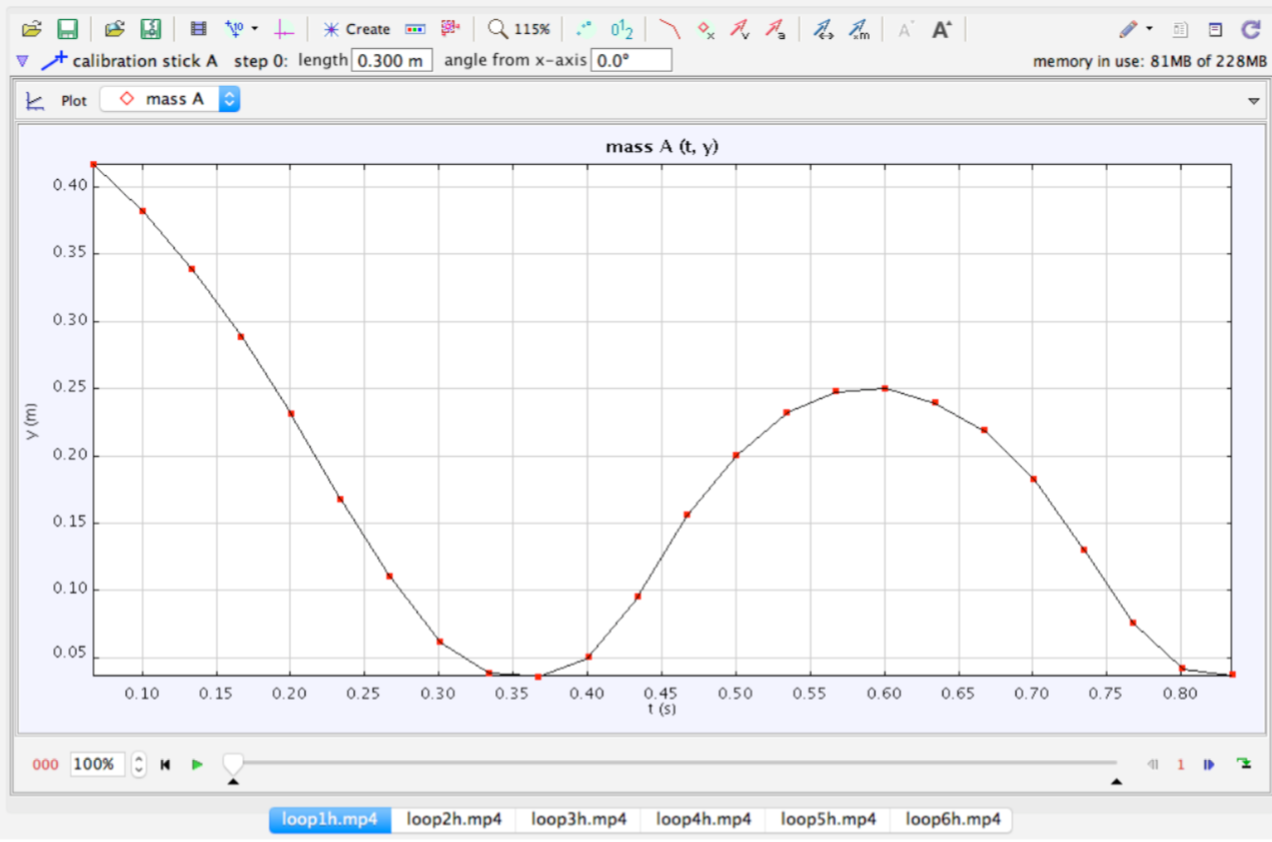Click the t (s) axis label
Image resolution: width=1272 pixels, height=842 pixels.
click(662, 709)
